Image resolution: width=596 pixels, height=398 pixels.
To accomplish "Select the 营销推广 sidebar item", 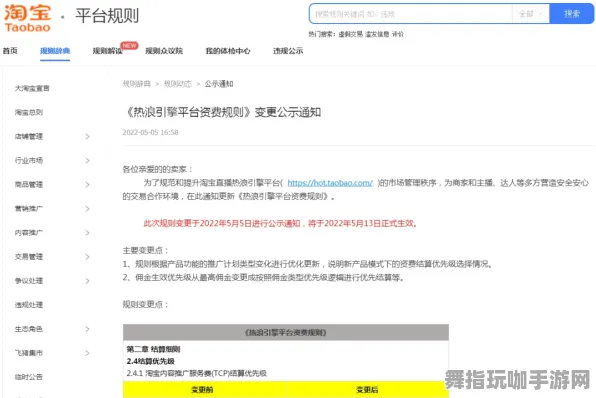I will click(29, 209).
